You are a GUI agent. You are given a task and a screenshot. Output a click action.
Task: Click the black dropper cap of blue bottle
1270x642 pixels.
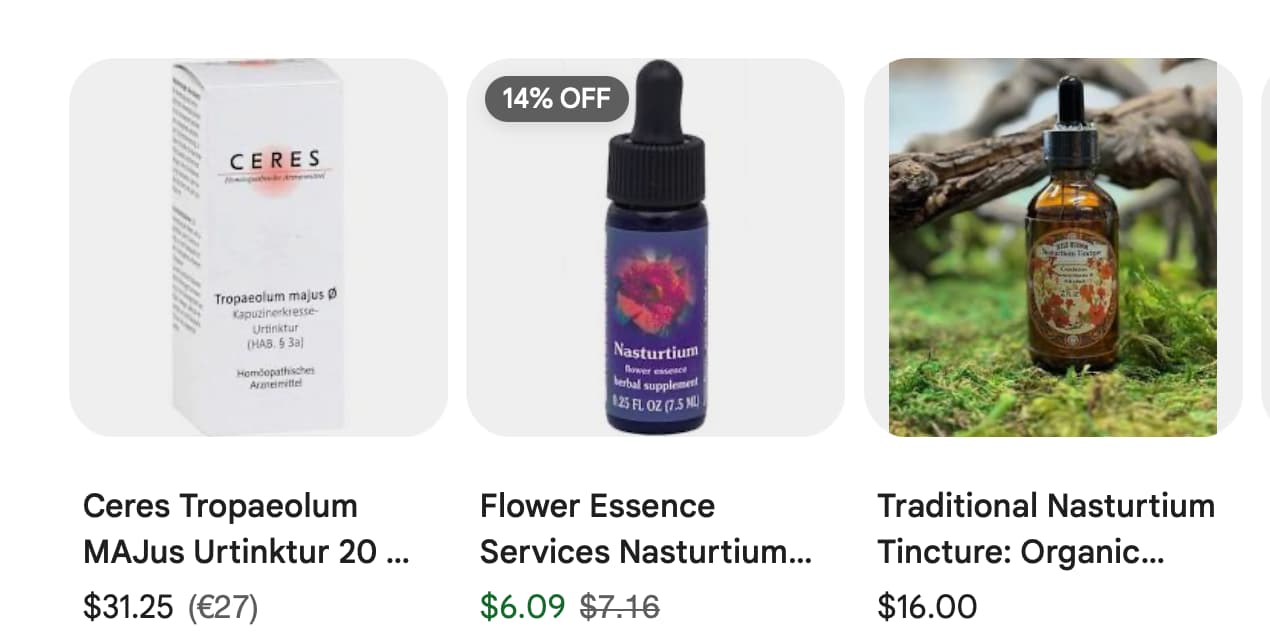(656, 133)
